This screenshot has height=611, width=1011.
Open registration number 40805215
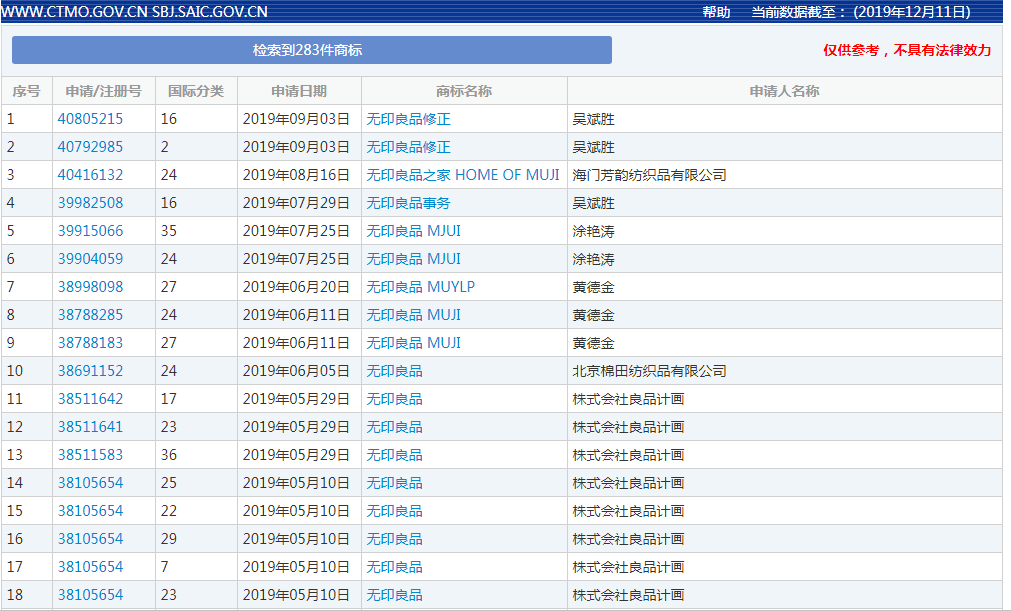[90, 119]
